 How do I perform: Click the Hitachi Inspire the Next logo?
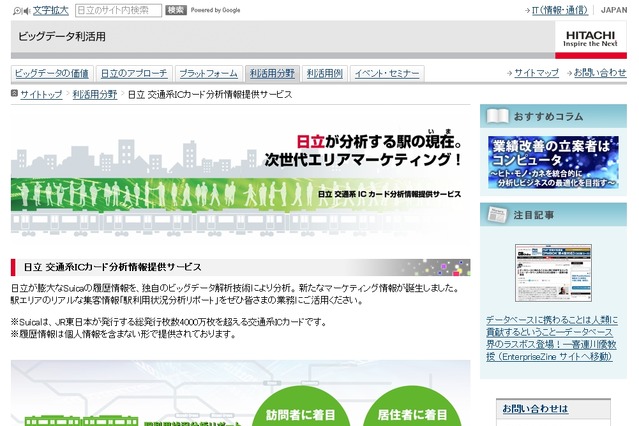pyautogui.click(x=591, y=40)
